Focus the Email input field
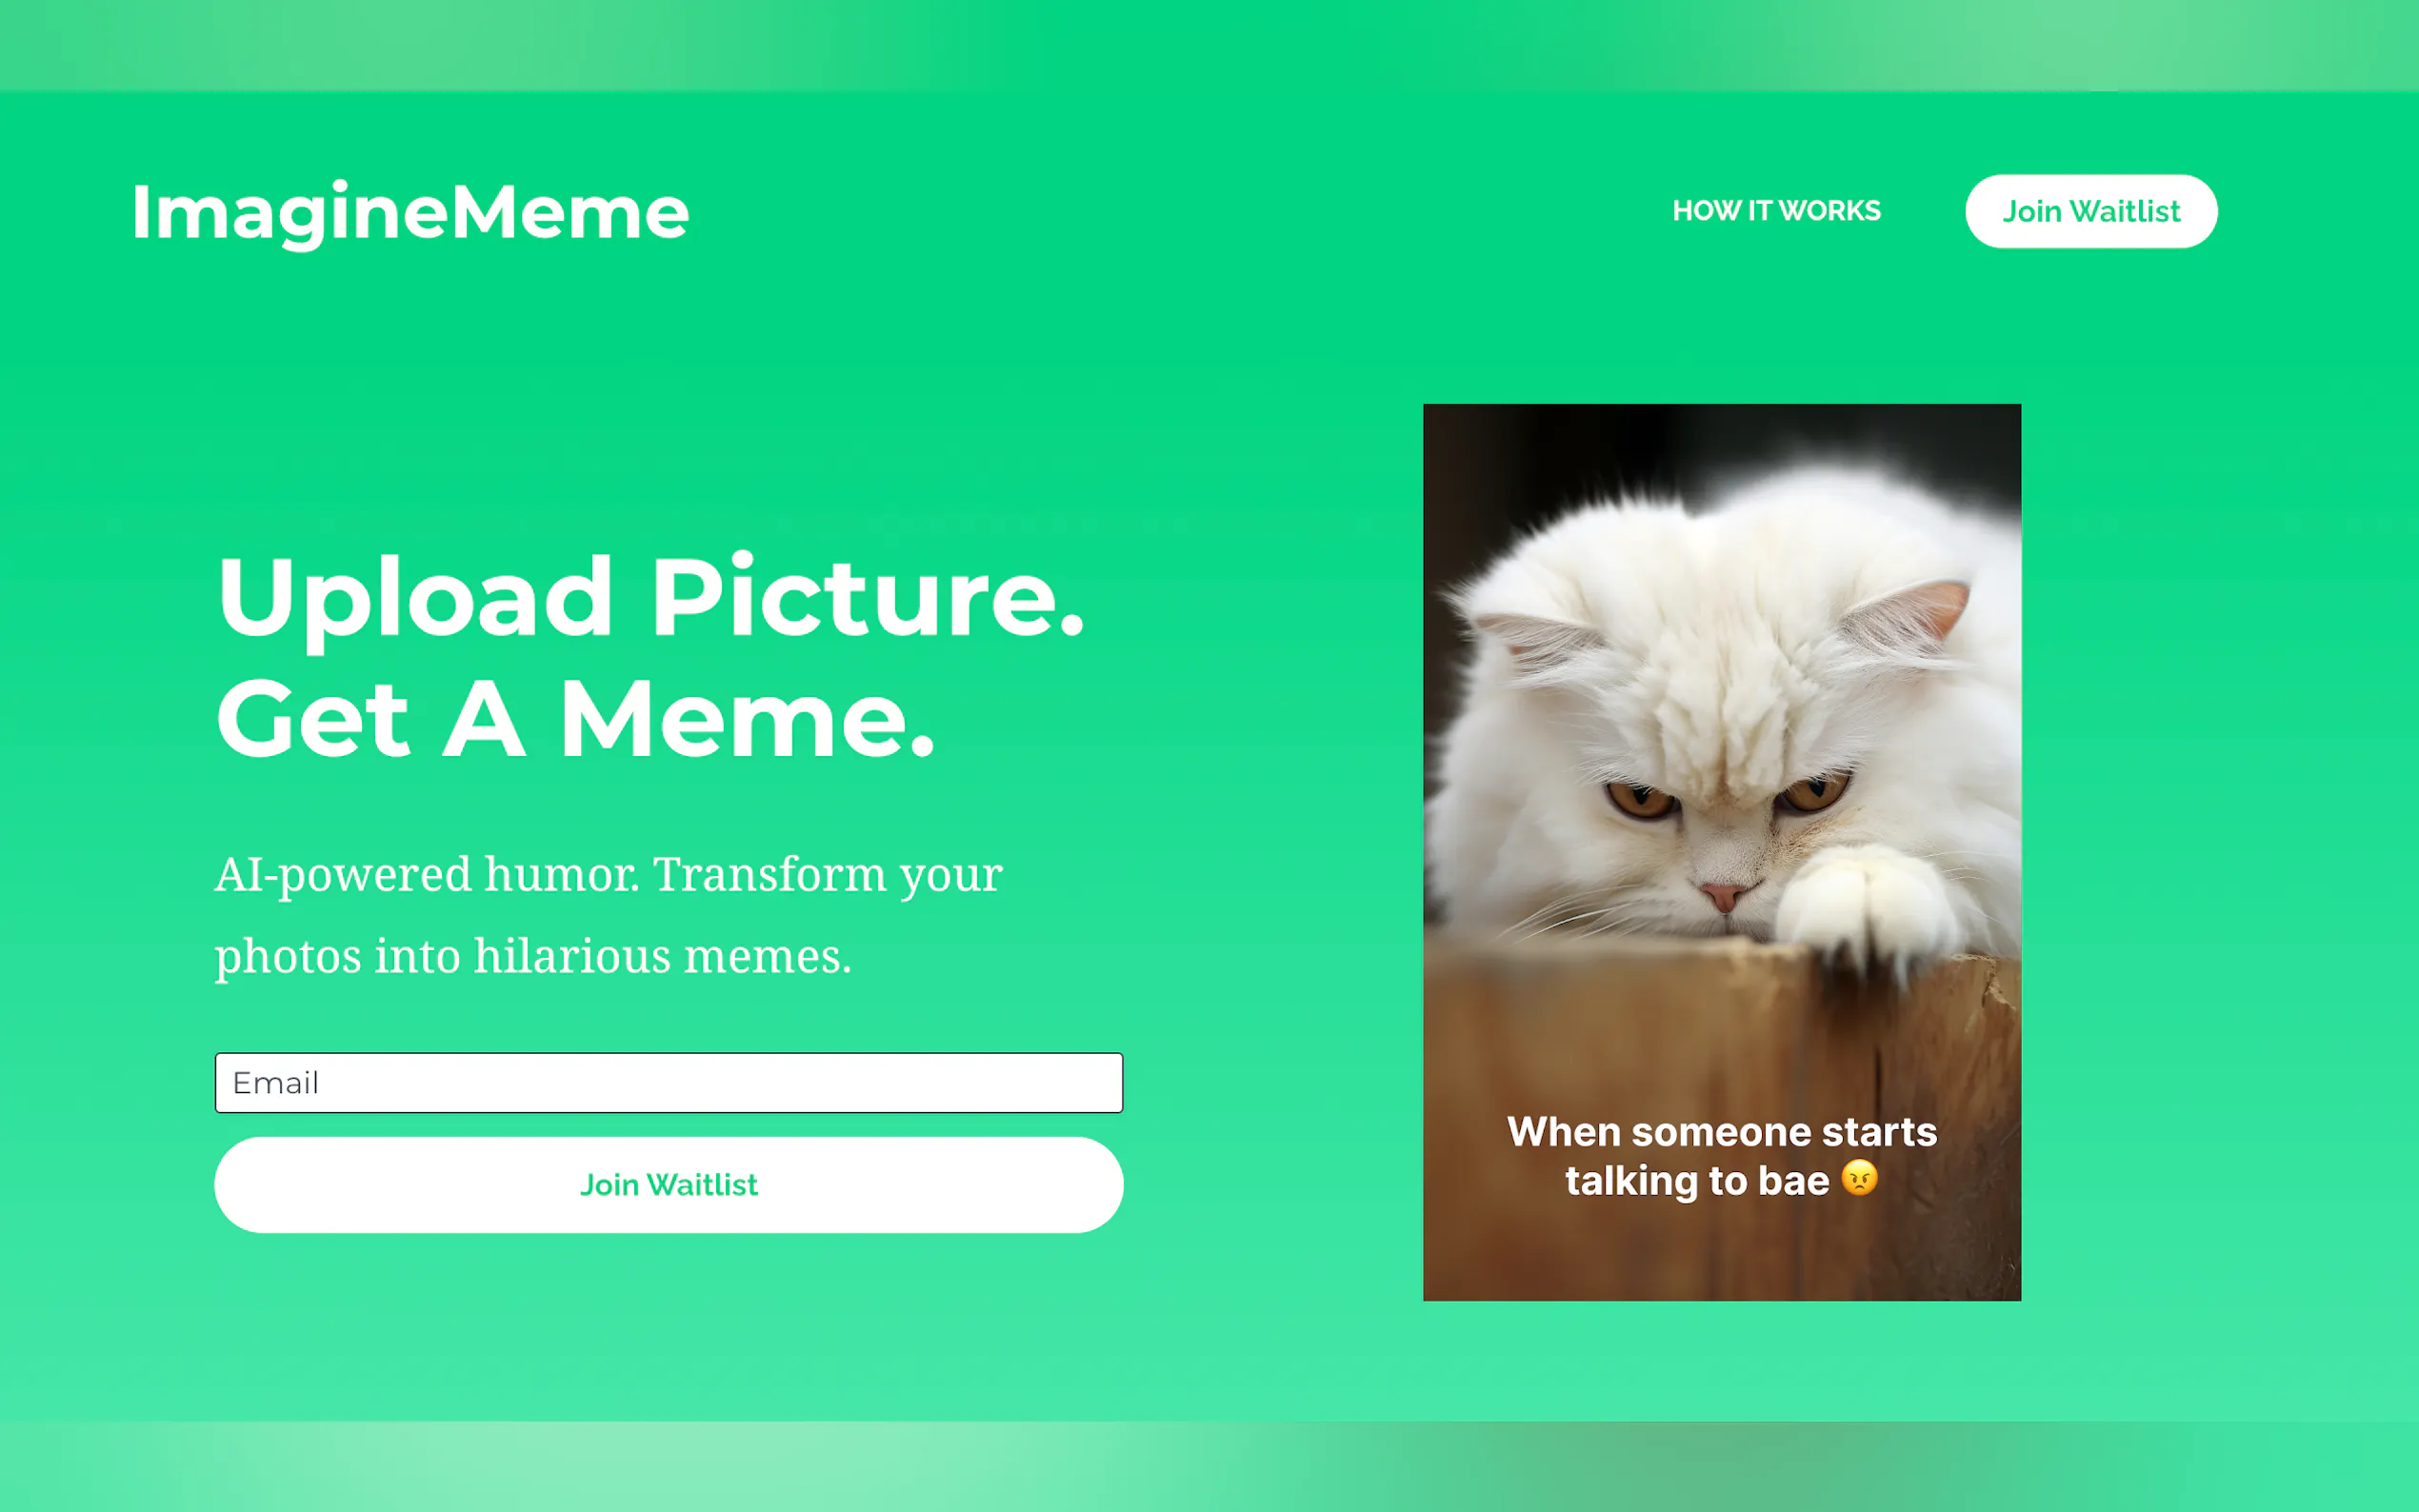The height and width of the screenshot is (1512, 2419). point(668,1082)
